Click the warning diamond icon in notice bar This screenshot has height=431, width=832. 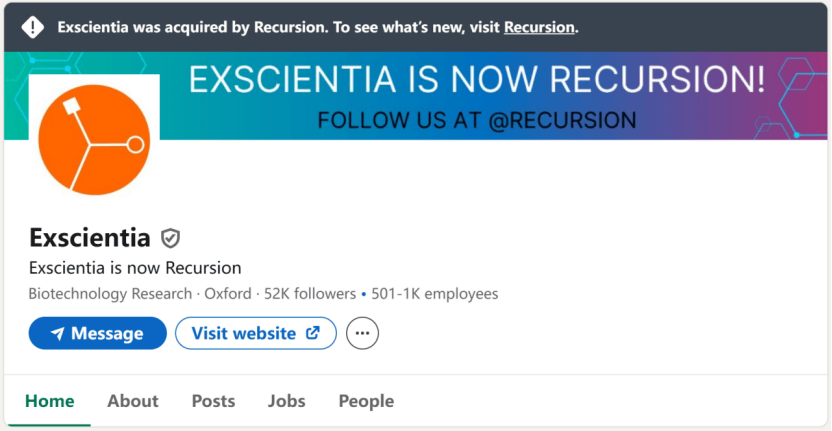pyautogui.click(x=33, y=27)
